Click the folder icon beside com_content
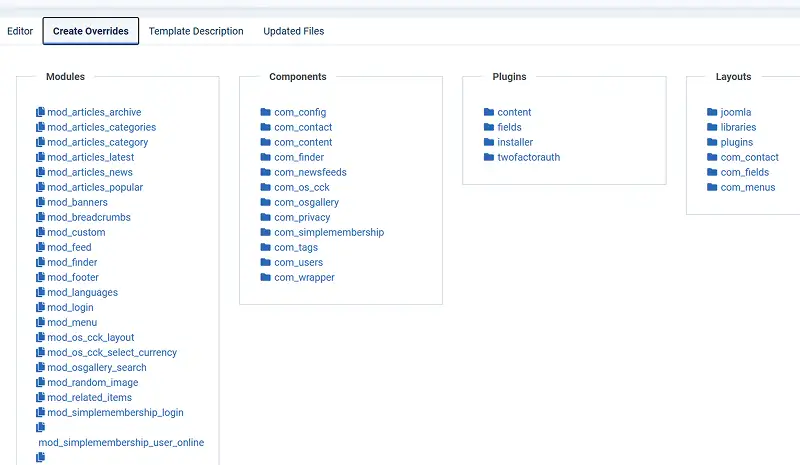This screenshot has width=800, height=465. [x=265, y=142]
